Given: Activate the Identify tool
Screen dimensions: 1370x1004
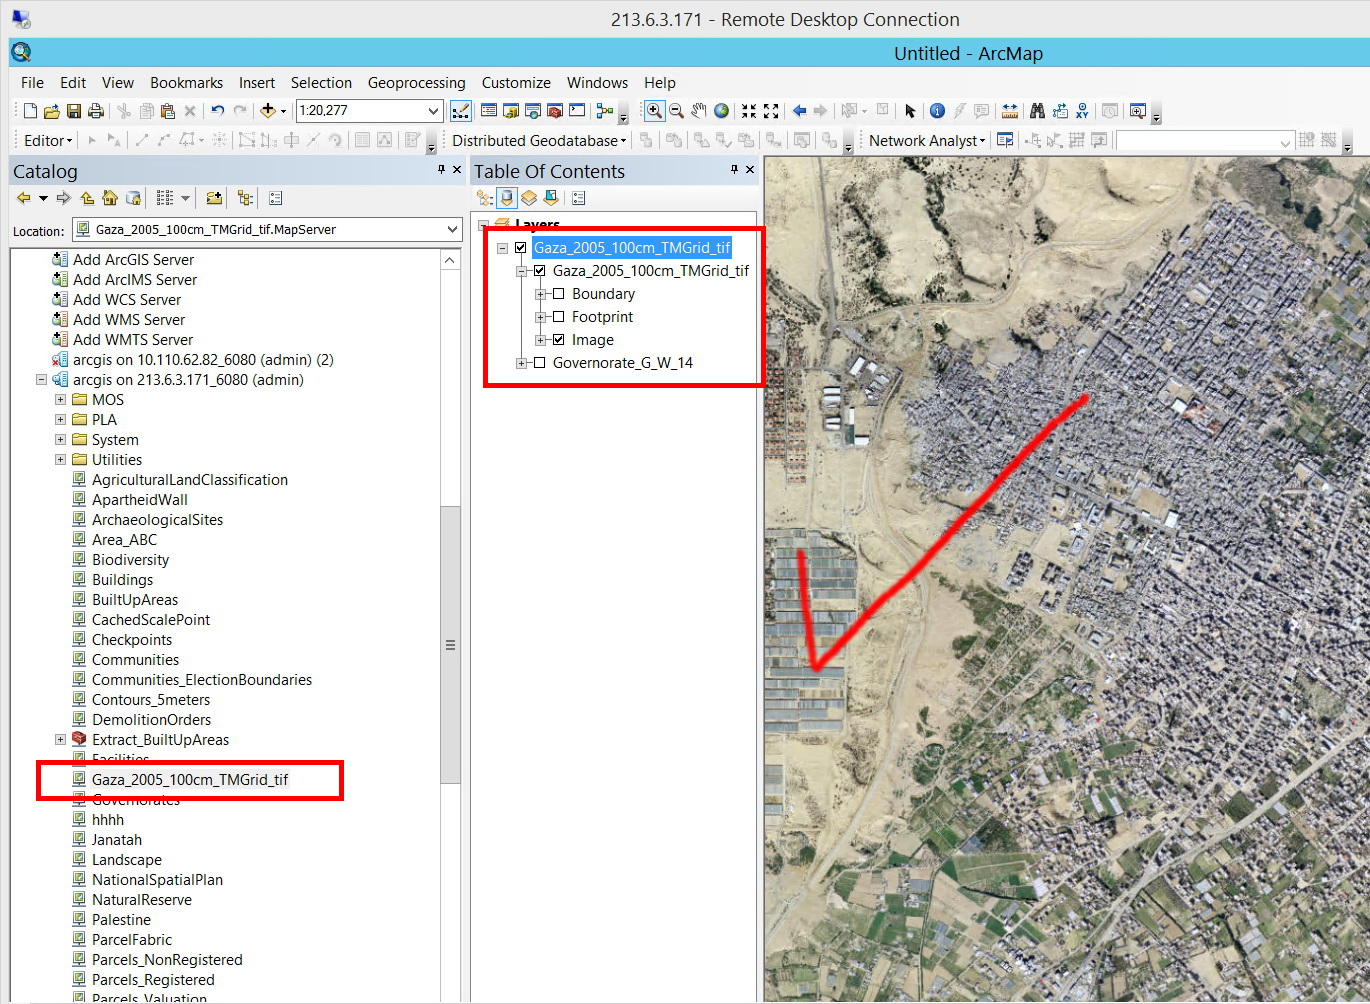Looking at the screenshot, I should tap(937, 111).
